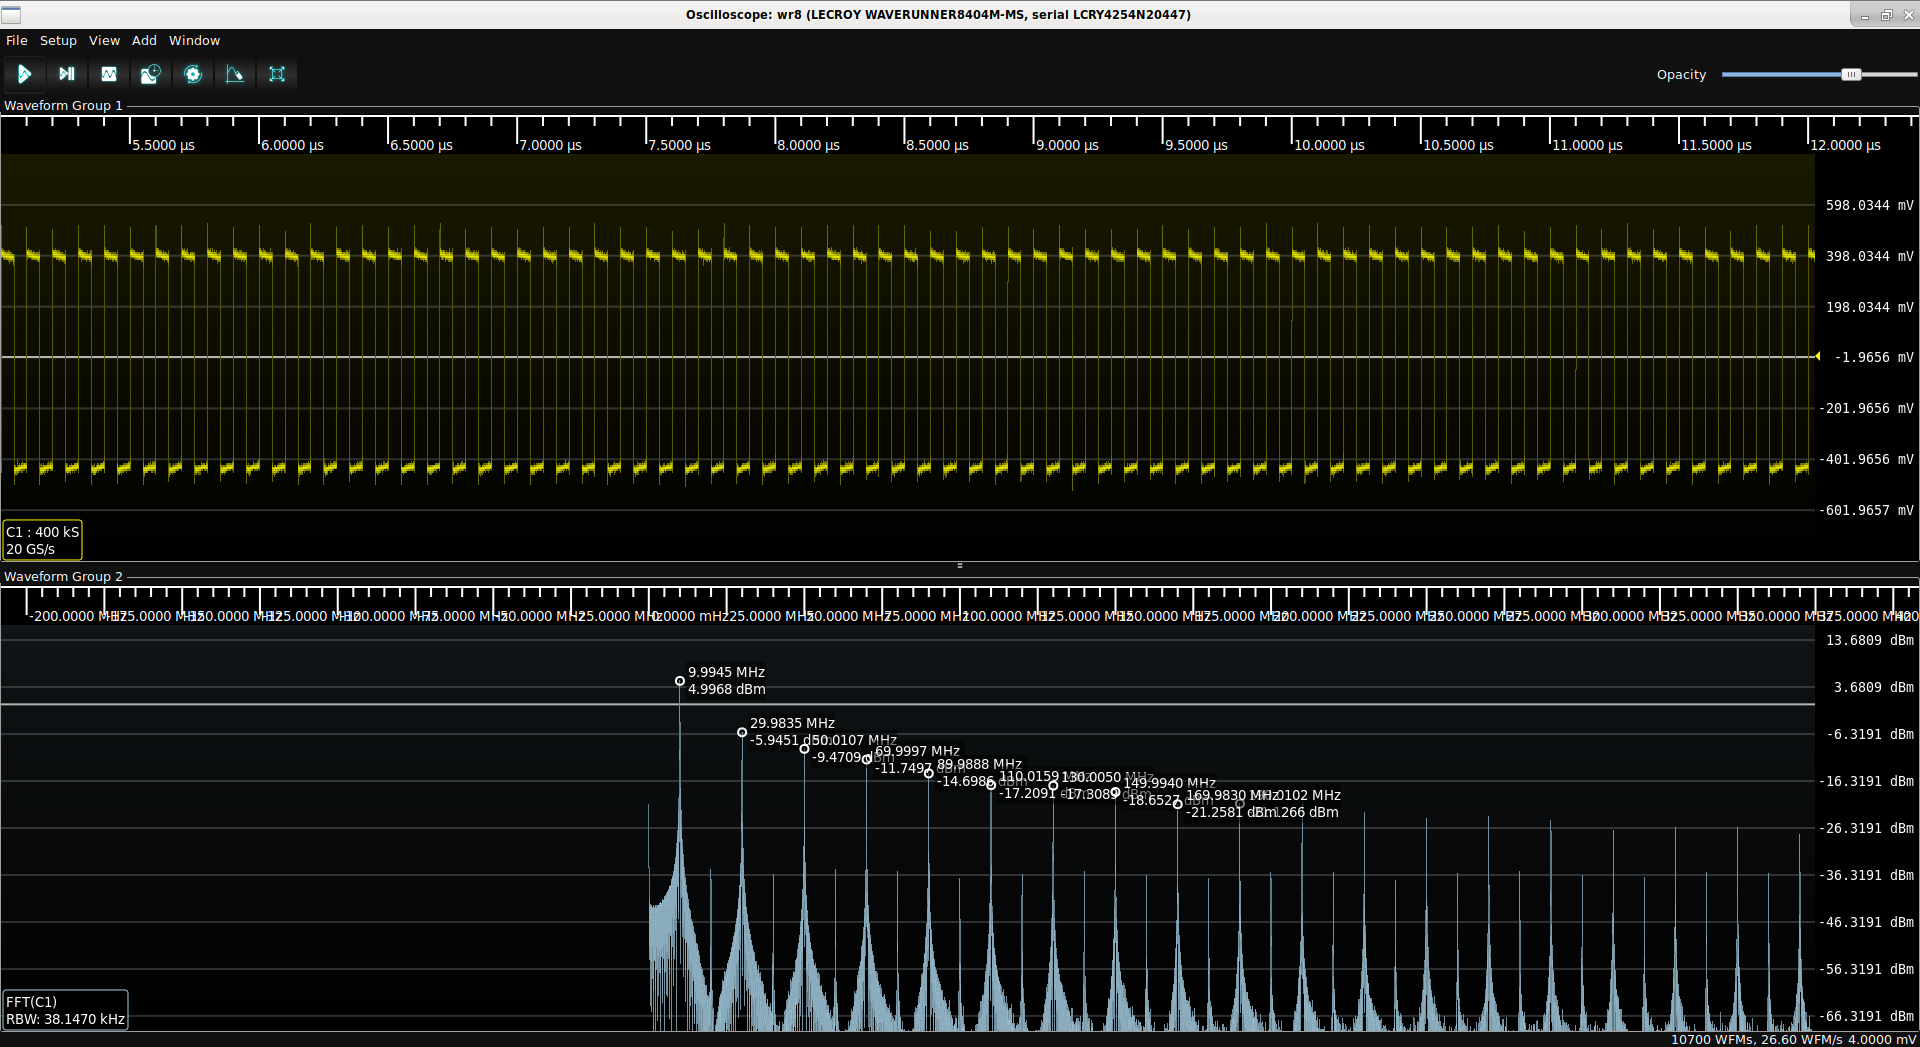Open the Window menu

click(x=194, y=41)
